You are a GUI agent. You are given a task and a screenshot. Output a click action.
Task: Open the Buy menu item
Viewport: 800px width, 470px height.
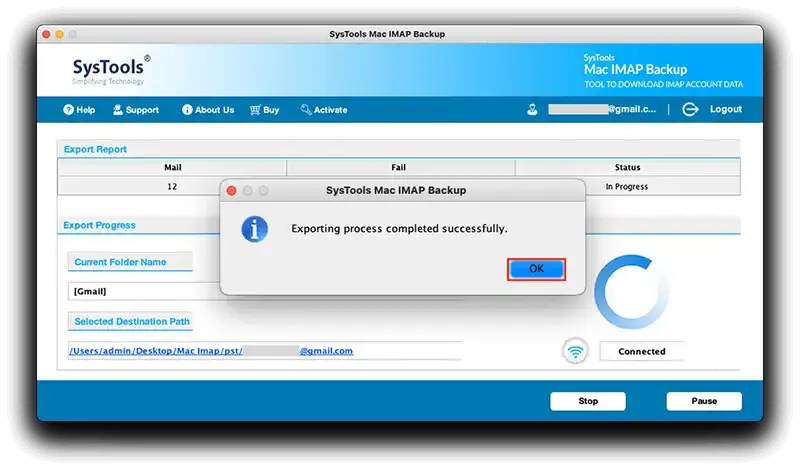[264, 110]
